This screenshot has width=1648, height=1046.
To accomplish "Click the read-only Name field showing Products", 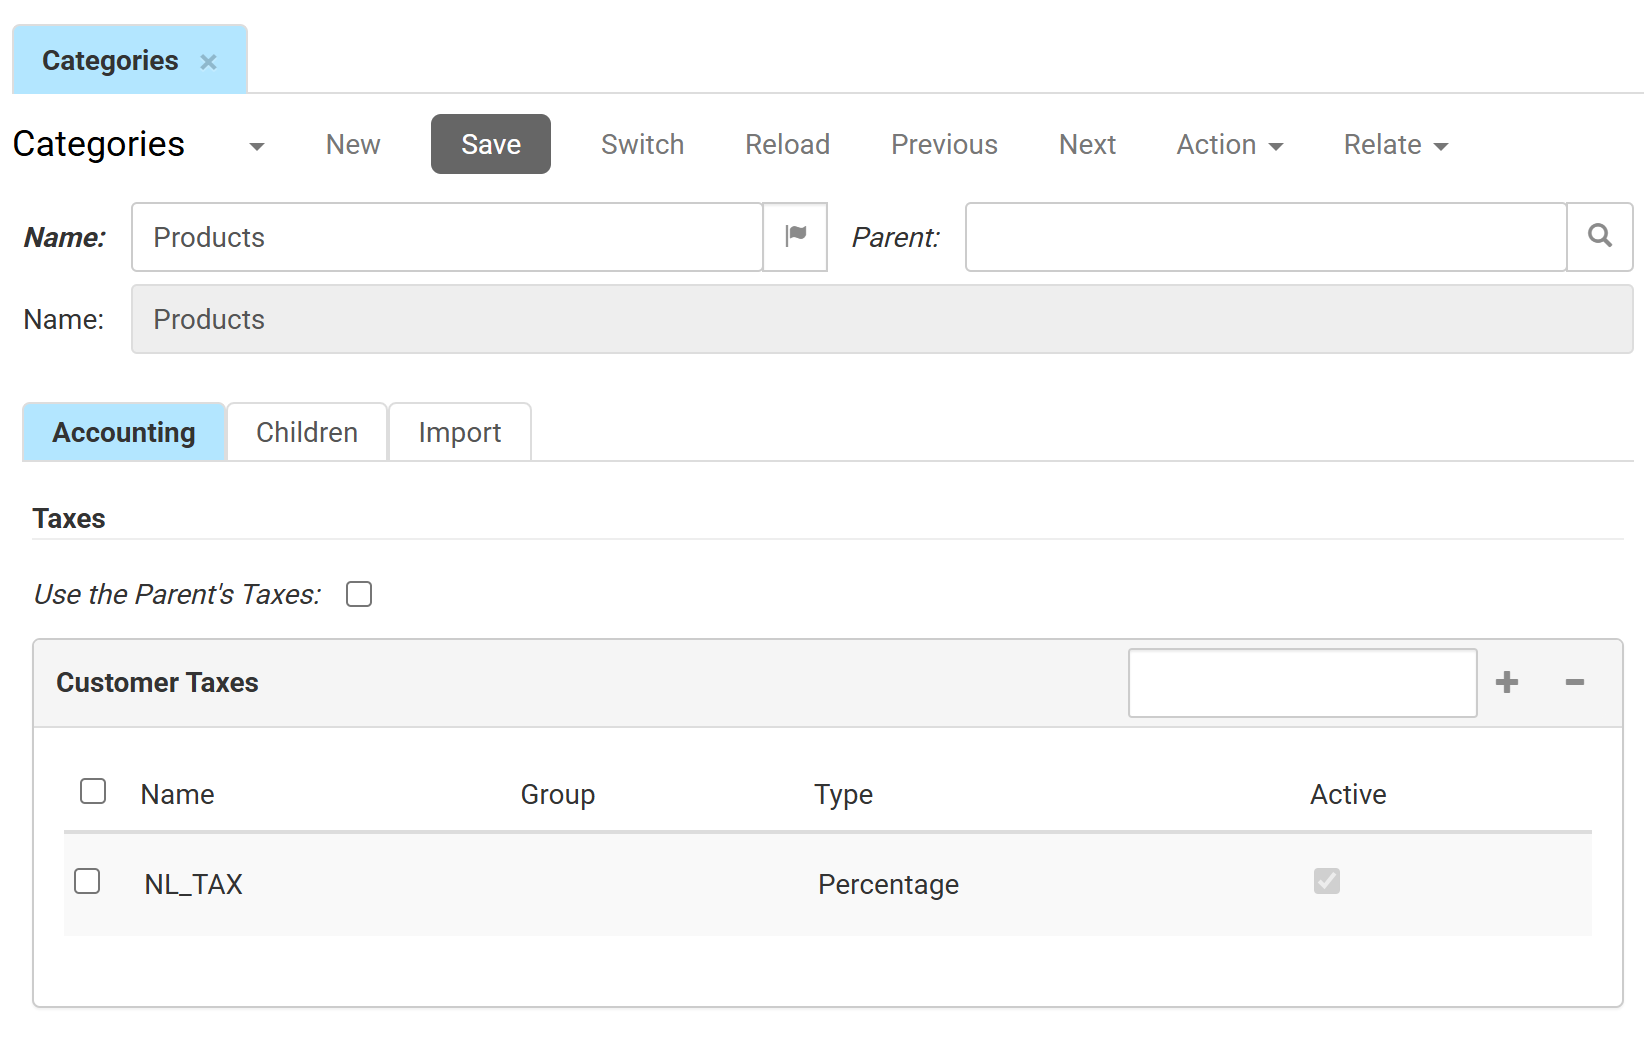I will [882, 319].
